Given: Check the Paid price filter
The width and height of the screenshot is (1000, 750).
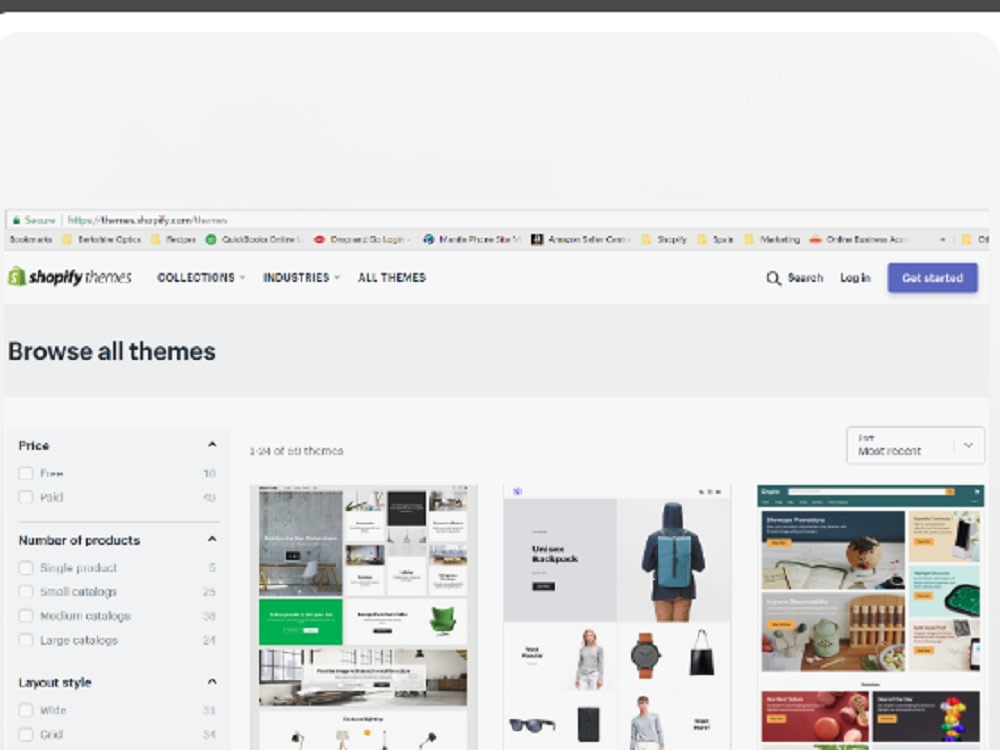Looking at the screenshot, I should (x=26, y=497).
